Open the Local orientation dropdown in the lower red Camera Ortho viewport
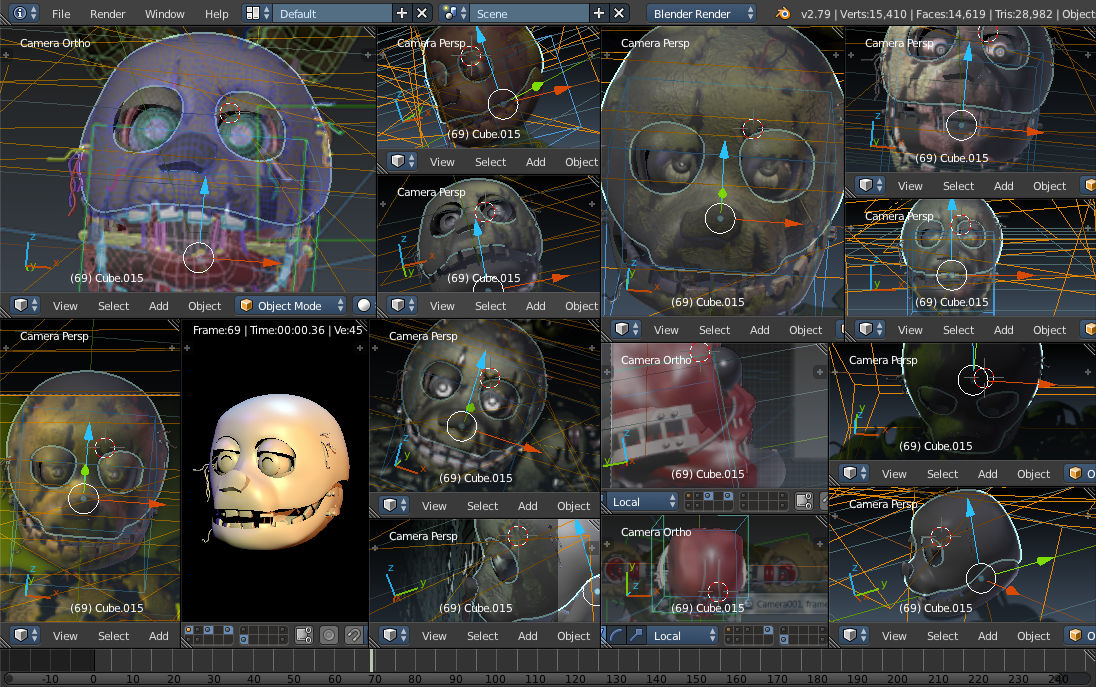 coord(682,635)
